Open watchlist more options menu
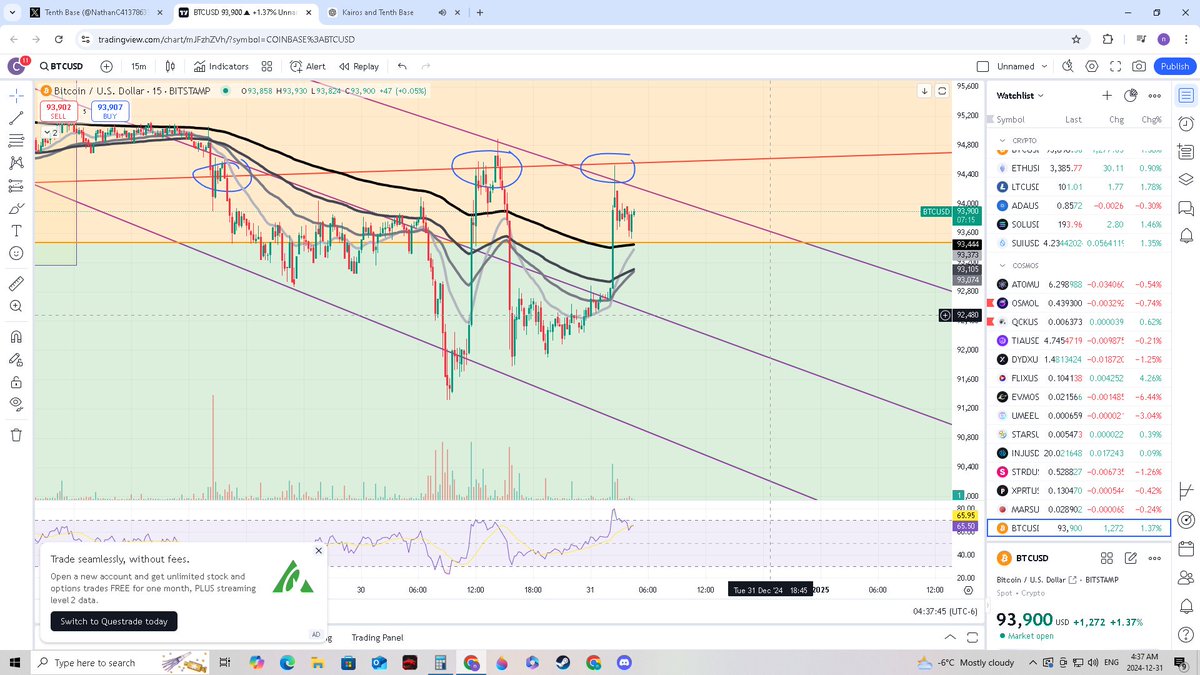1200x675 pixels. (1154, 96)
